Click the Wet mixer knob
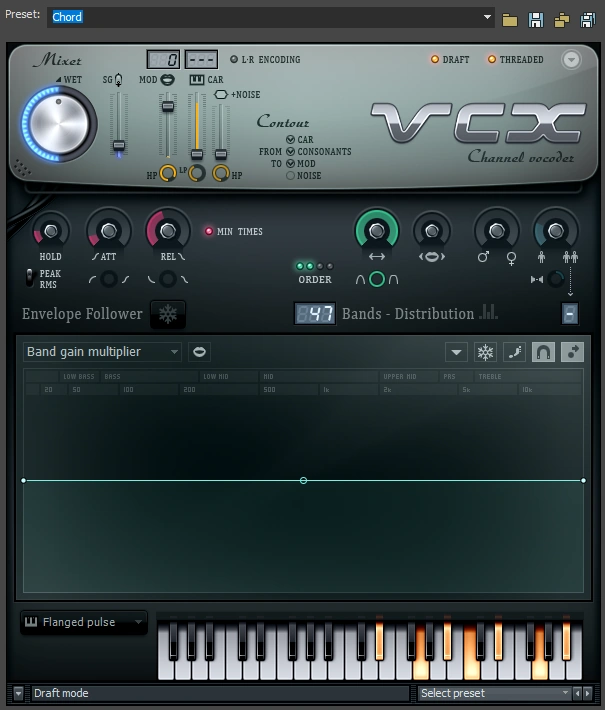 pyautogui.click(x=59, y=124)
